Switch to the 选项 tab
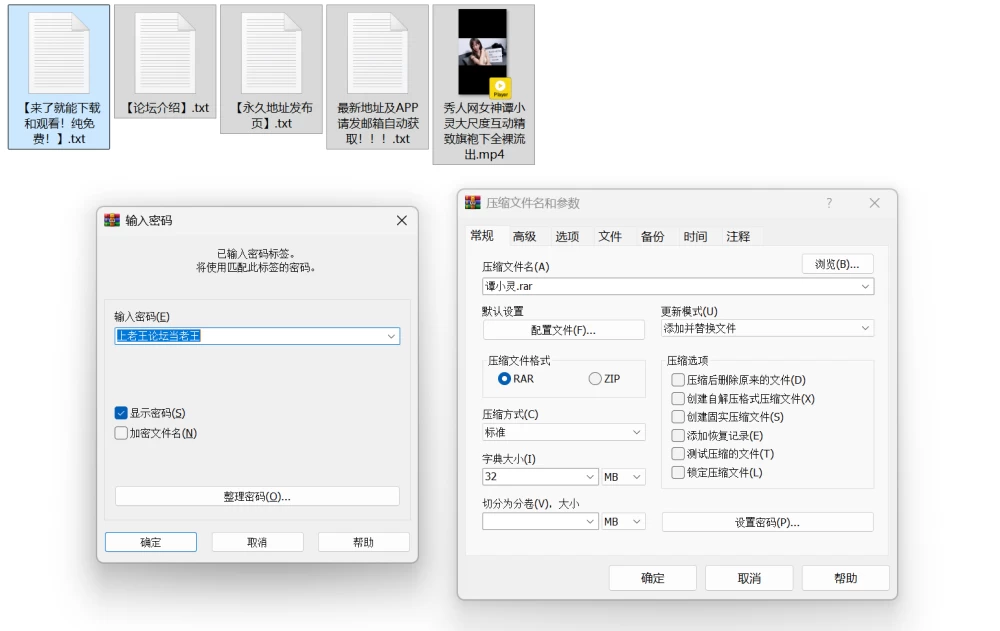 (x=568, y=237)
